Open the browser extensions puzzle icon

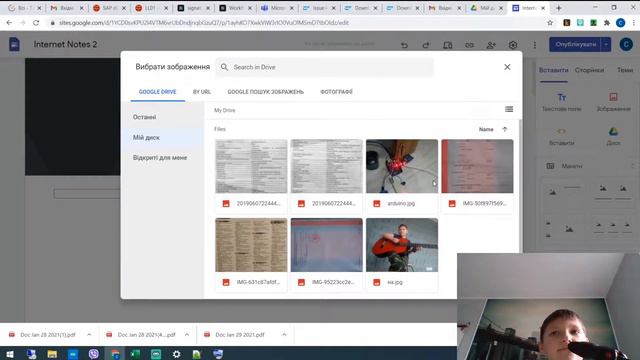(x=607, y=23)
